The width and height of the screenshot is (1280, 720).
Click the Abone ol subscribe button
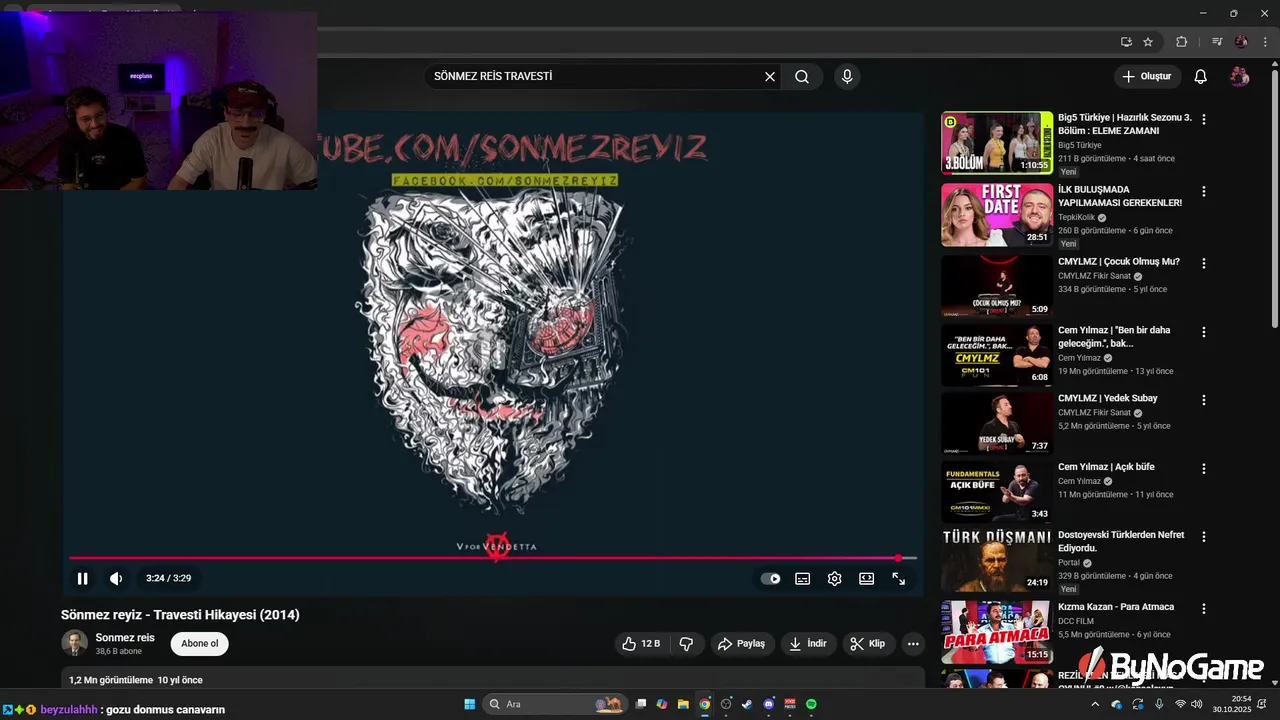point(200,643)
